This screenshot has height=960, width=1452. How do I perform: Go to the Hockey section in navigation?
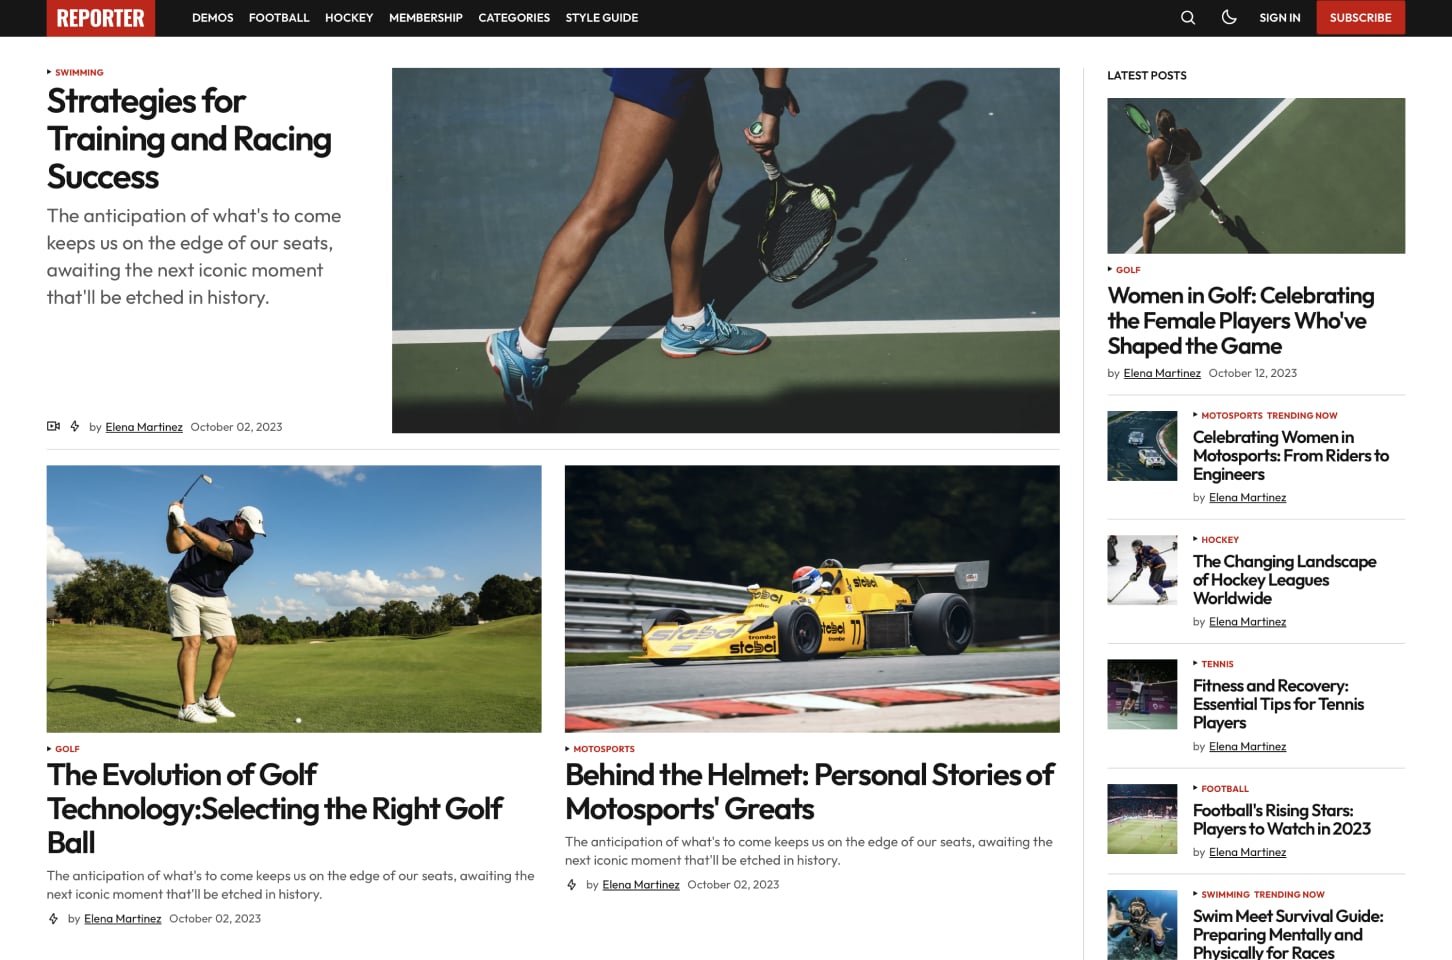(x=349, y=18)
